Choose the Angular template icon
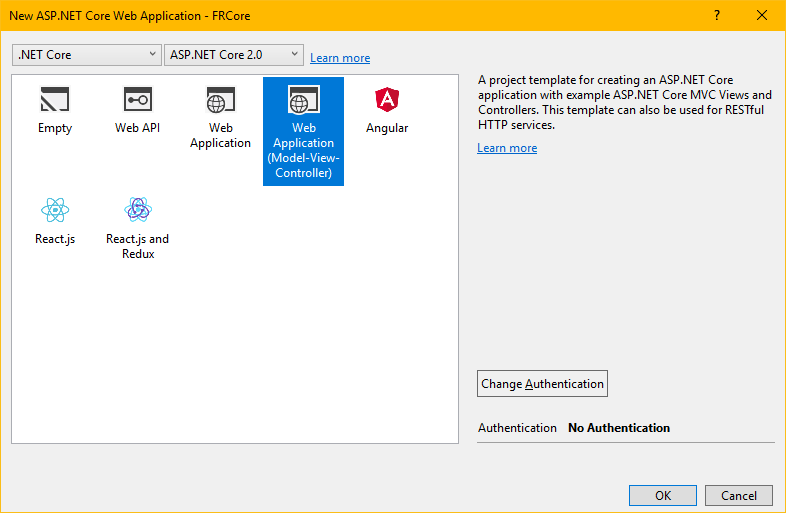786x513 pixels. [x=387, y=99]
